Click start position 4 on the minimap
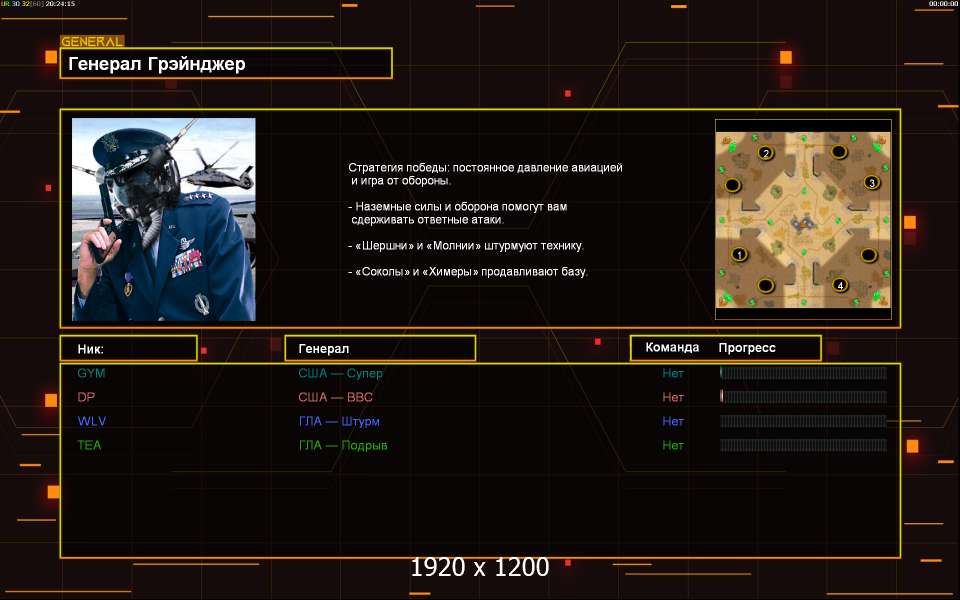 click(x=840, y=285)
